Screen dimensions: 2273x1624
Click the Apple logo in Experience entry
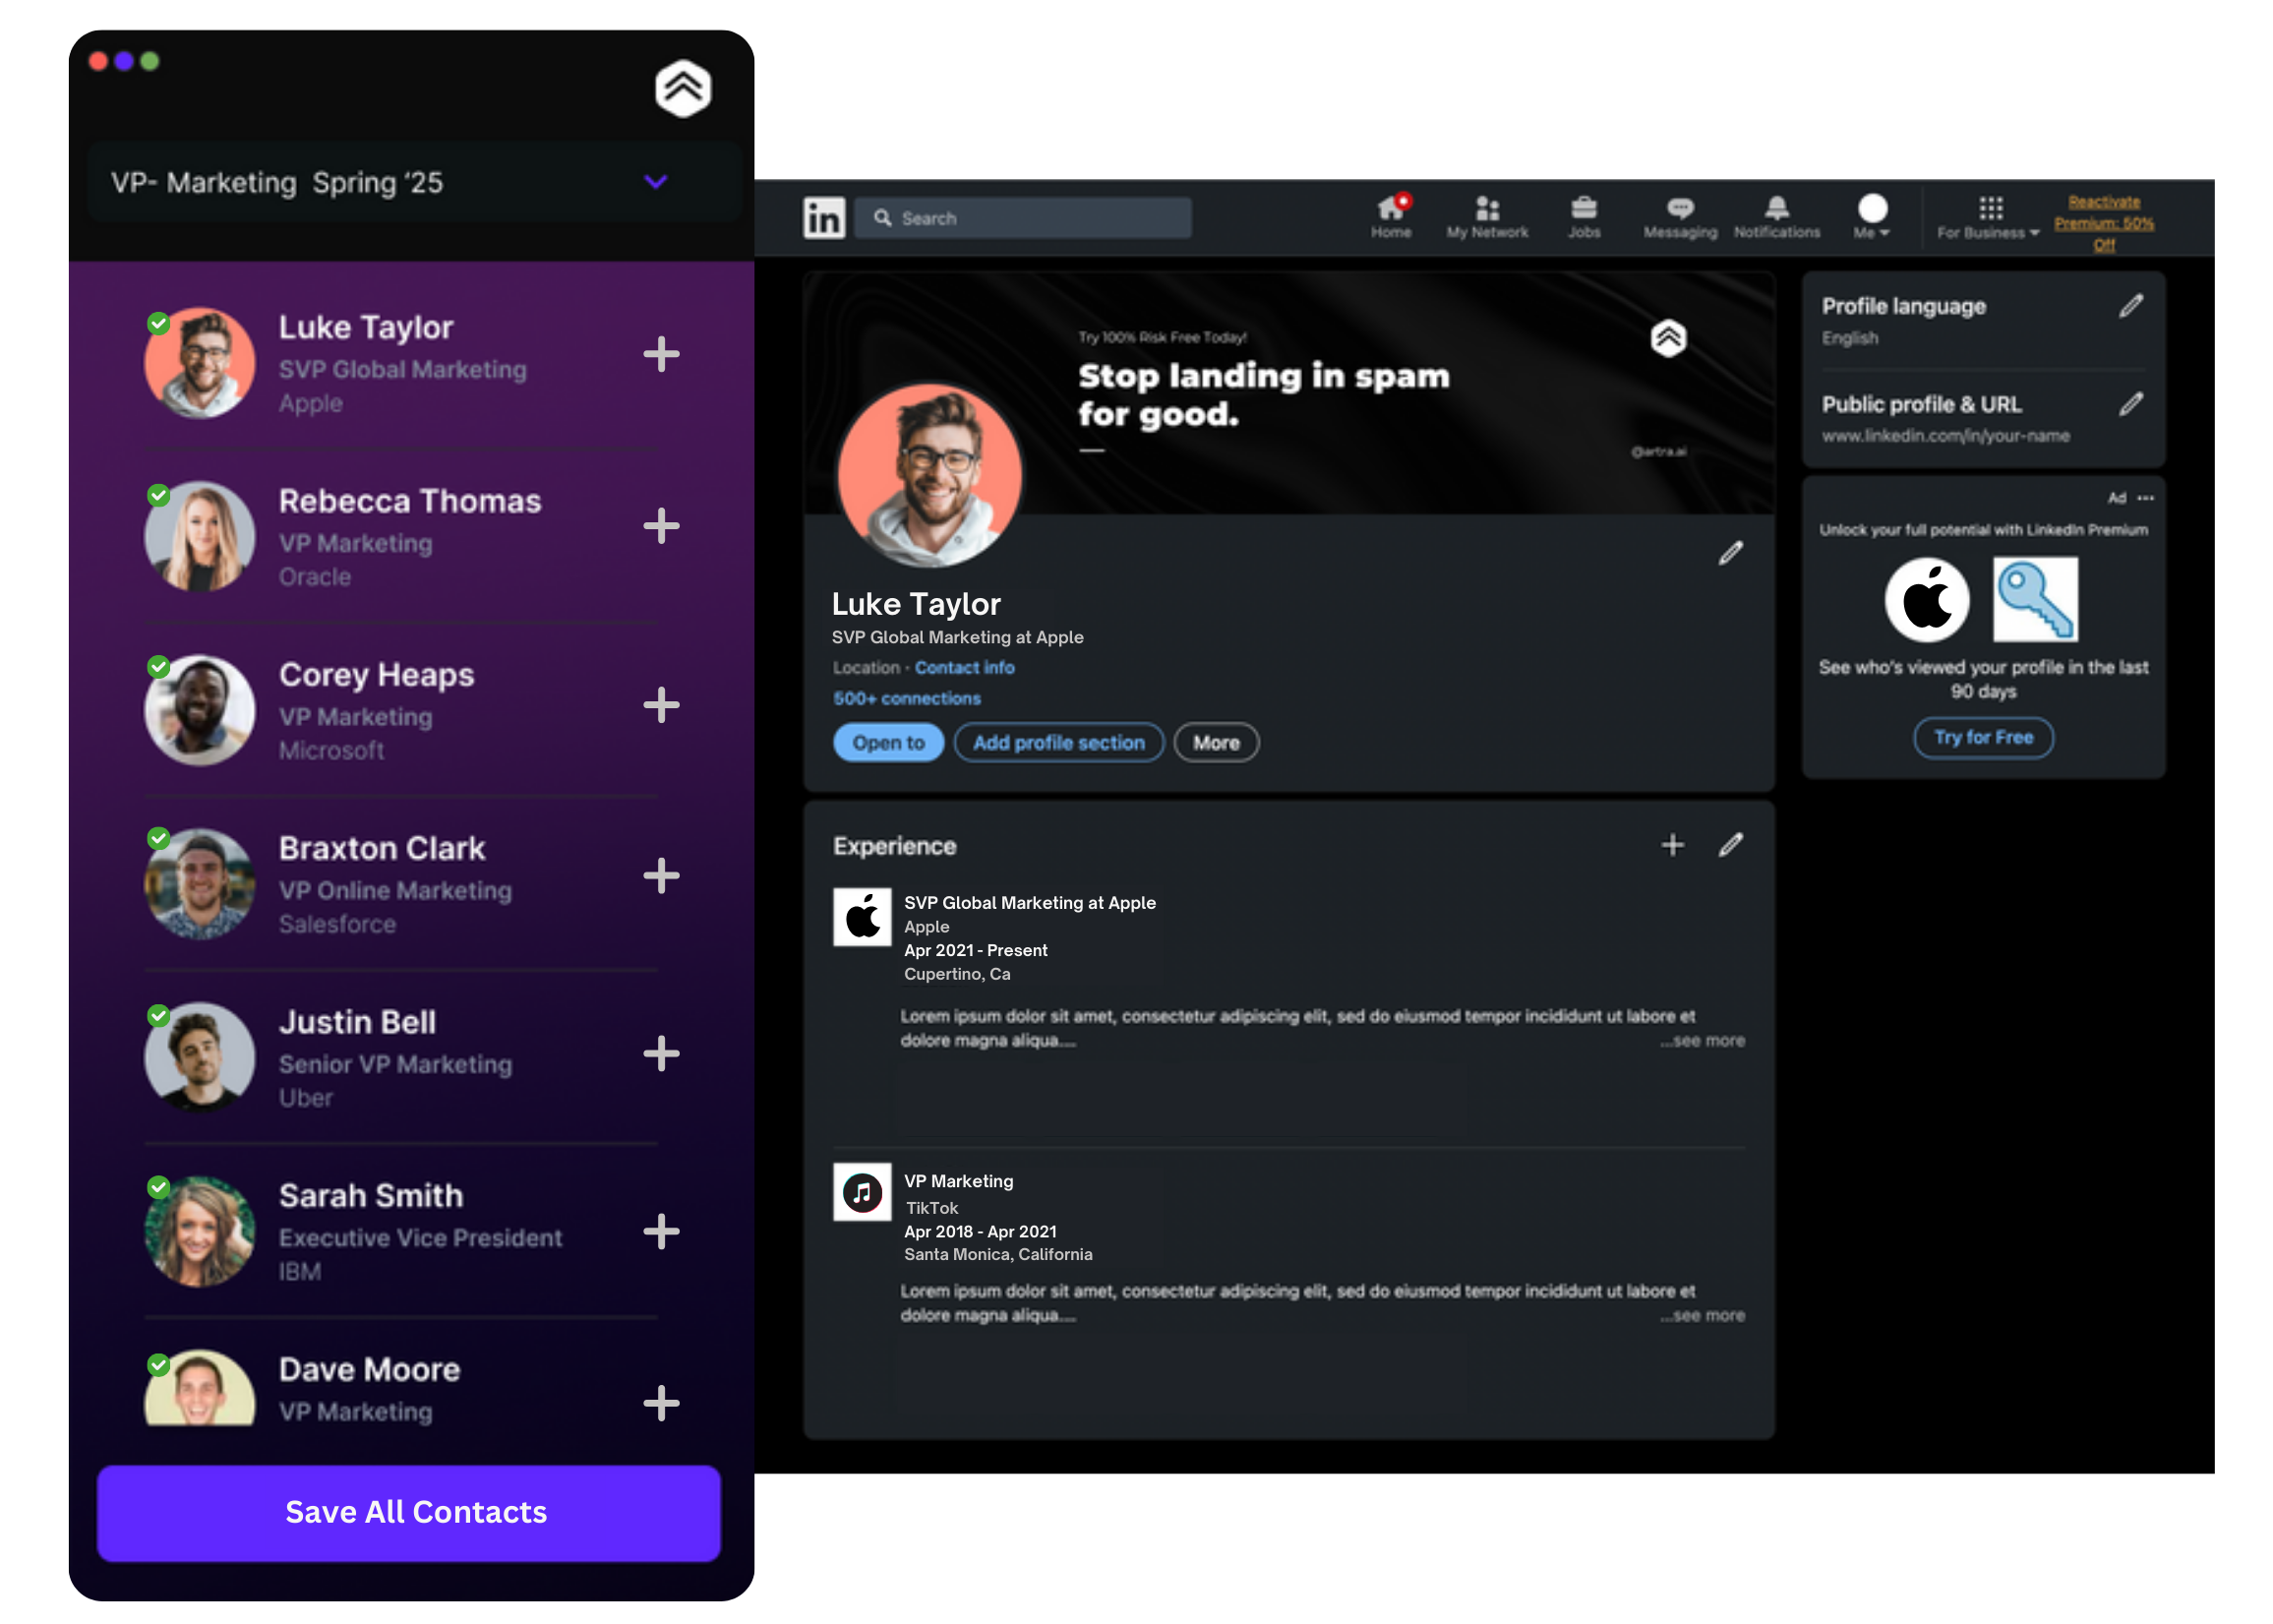(862, 917)
